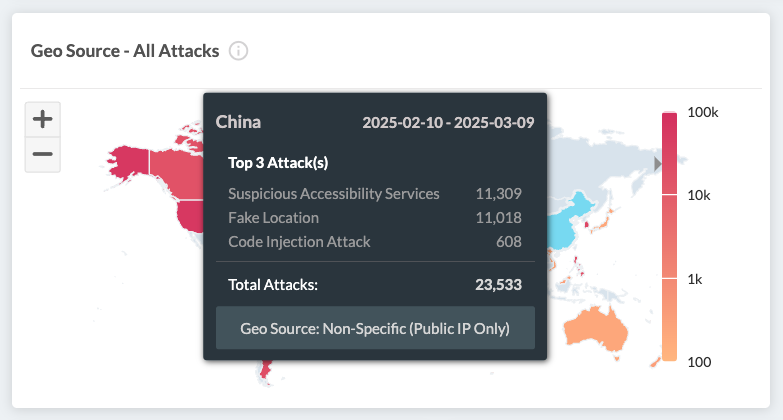Zoom in on the map with plus button
The width and height of the screenshot is (783, 420).
(x=43, y=119)
